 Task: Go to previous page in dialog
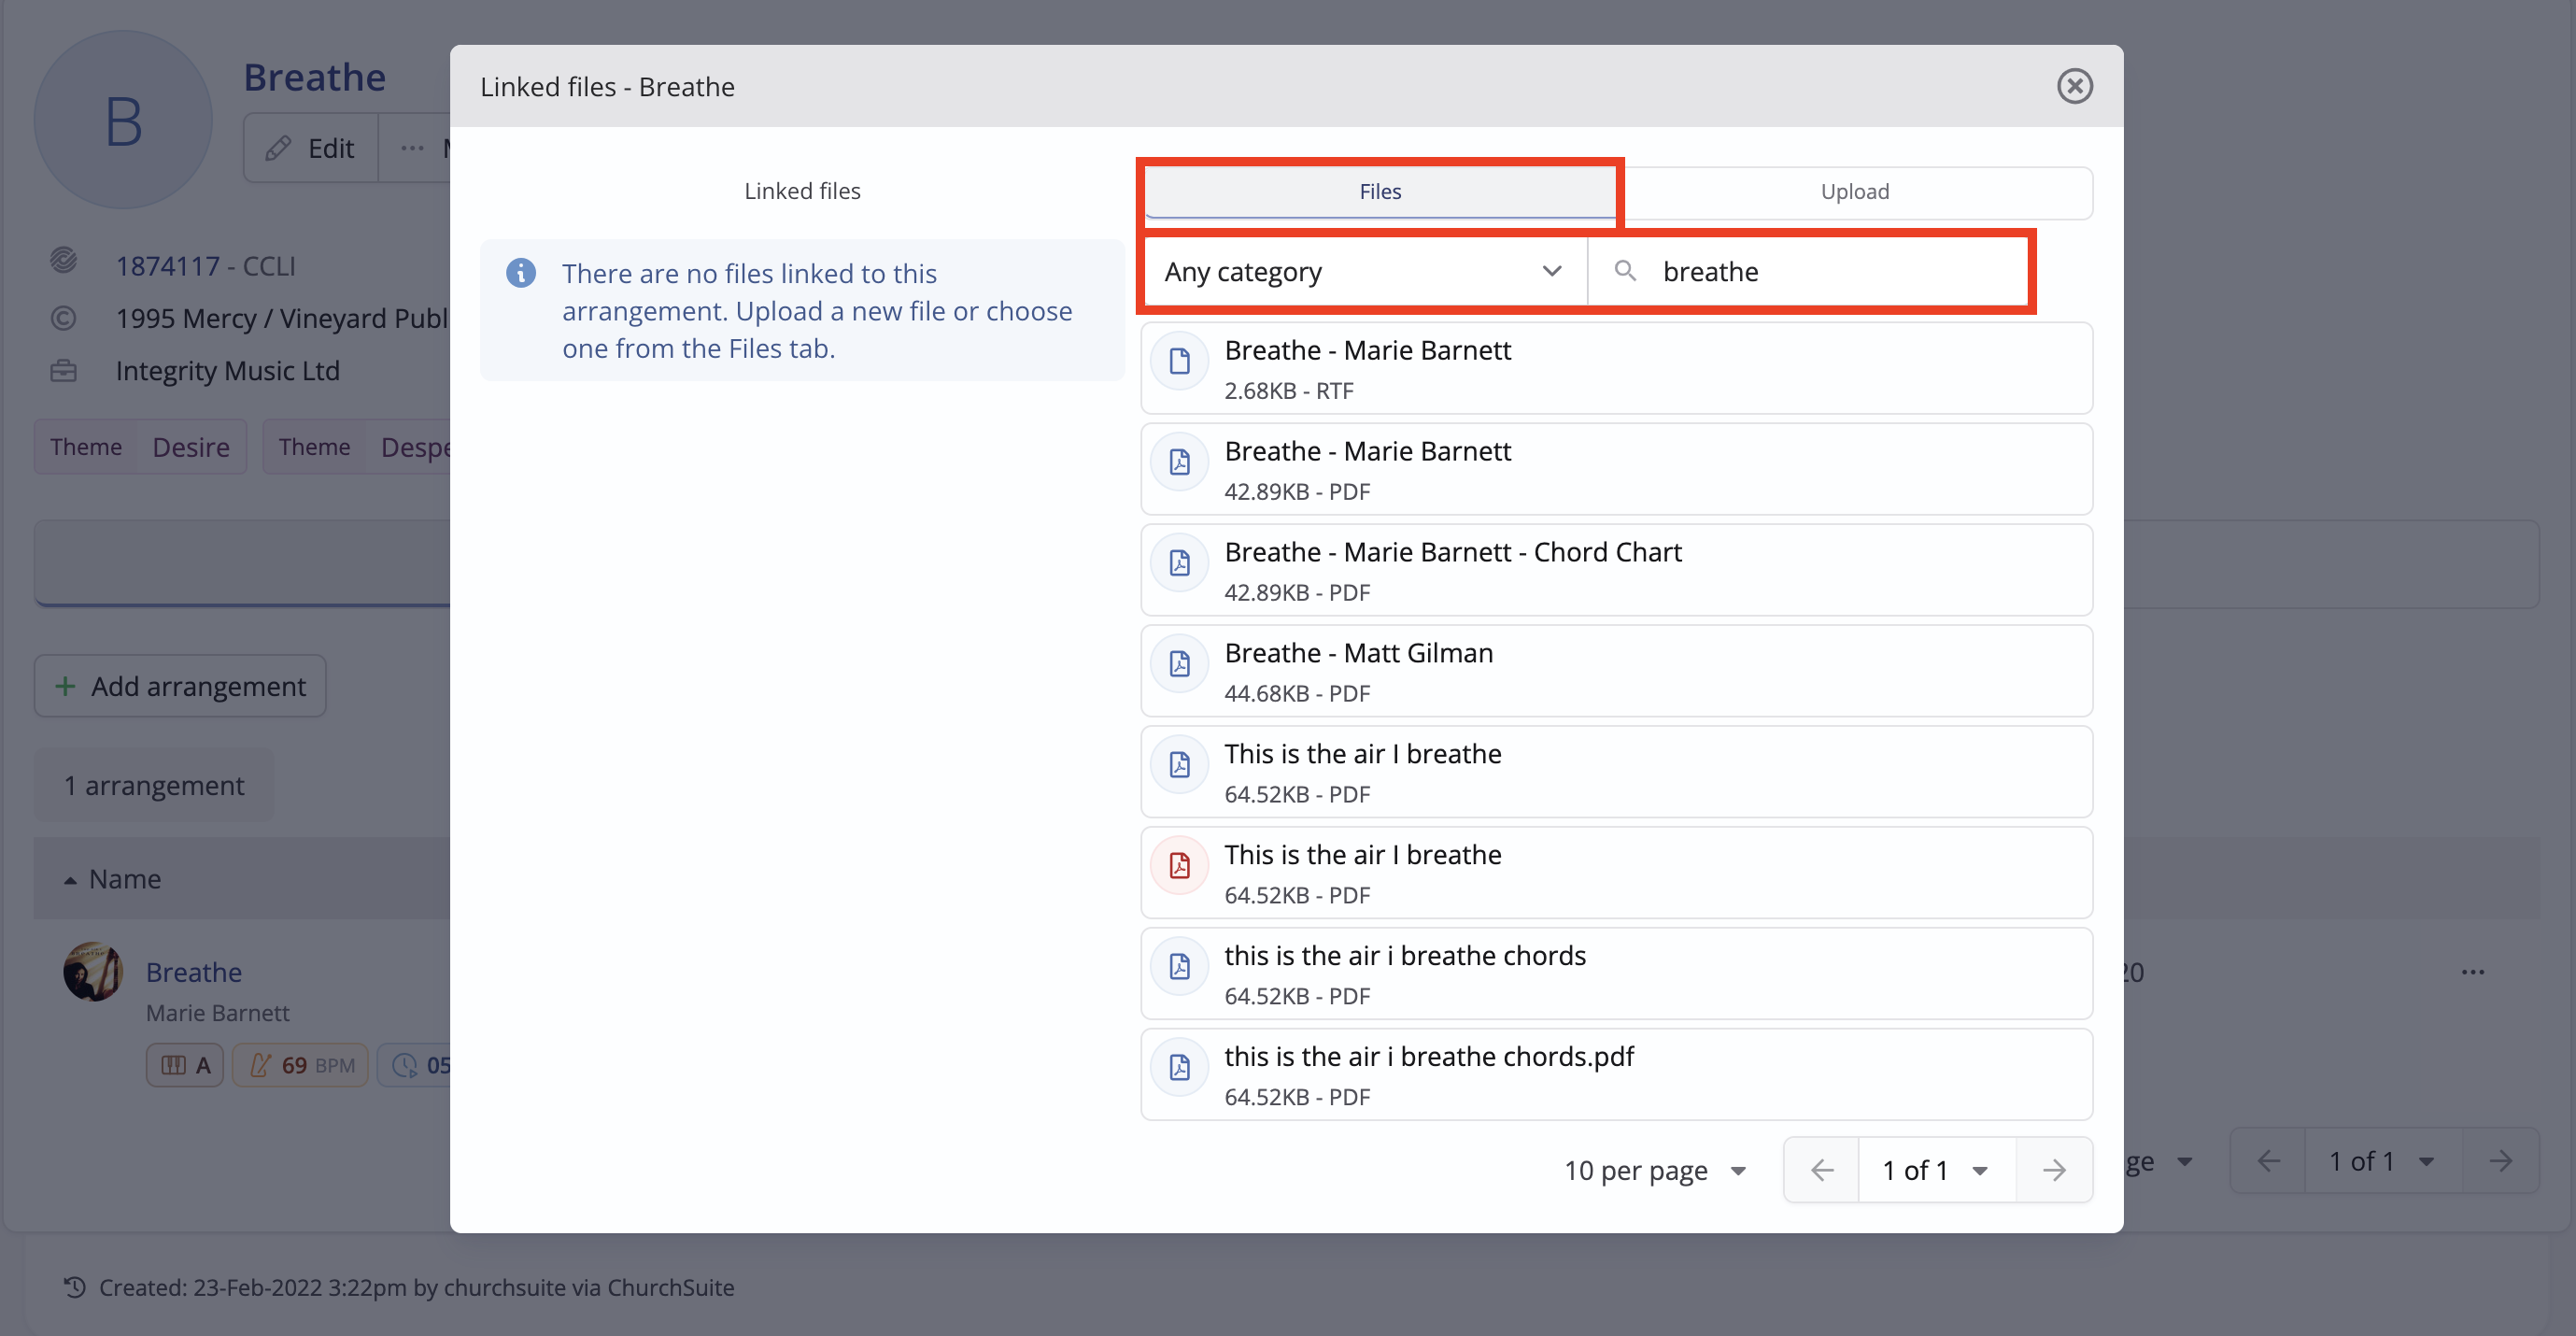(1821, 1170)
